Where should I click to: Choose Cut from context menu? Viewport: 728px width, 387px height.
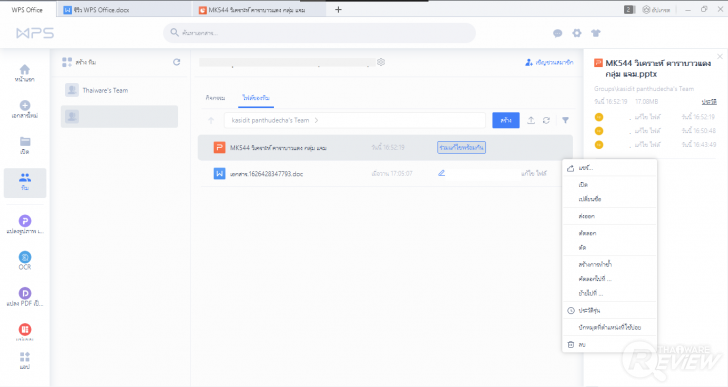pos(610,248)
